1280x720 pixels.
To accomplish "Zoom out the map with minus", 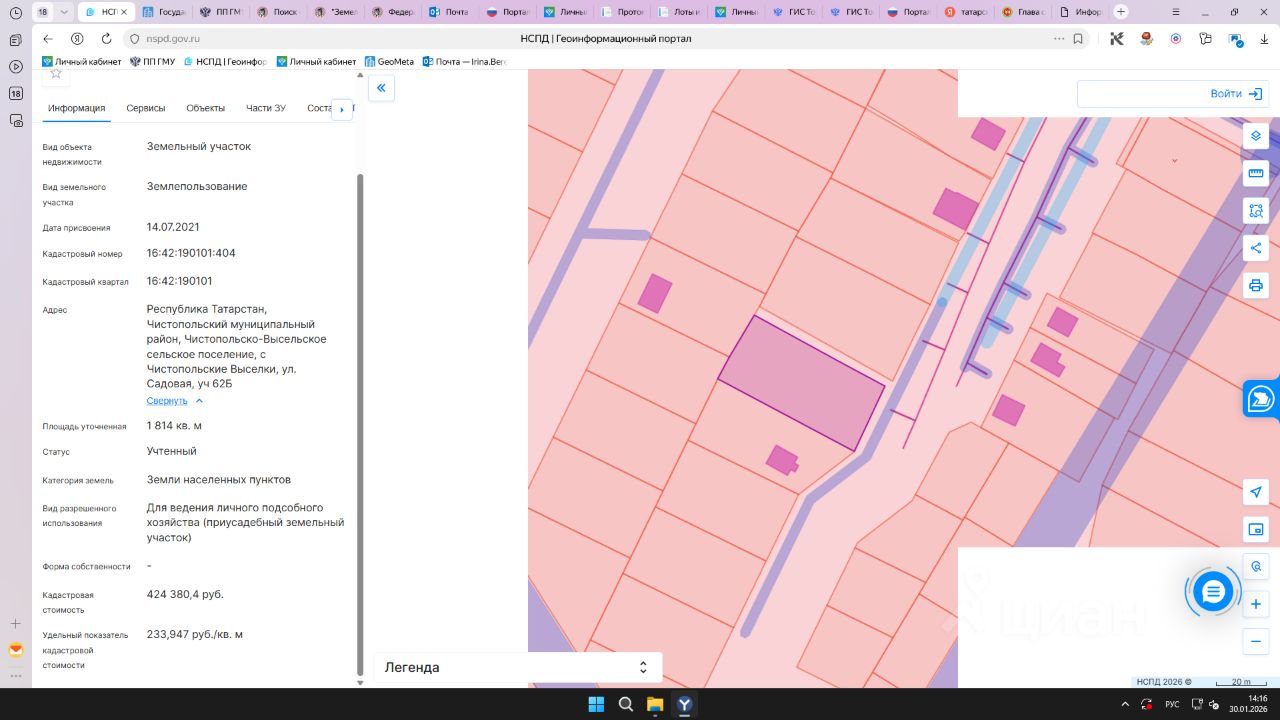I will (x=1256, y=641).
